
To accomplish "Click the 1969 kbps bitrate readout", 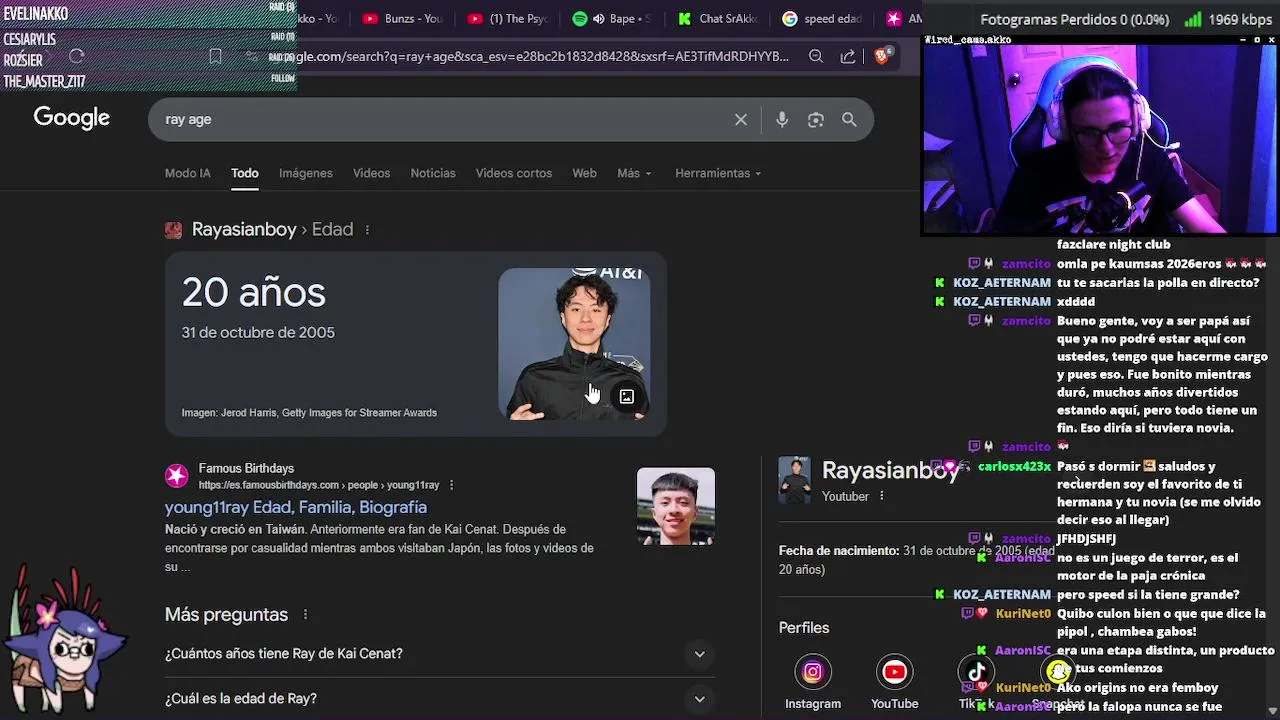I will pyautogui.click(x=1240, y=19).
